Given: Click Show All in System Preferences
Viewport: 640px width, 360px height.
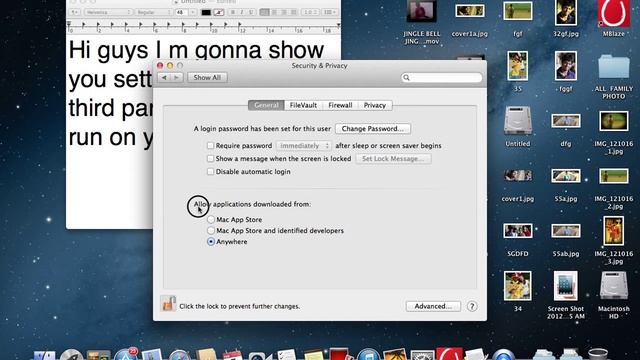Looking at the screenshot, I should (x=207, y=78).
